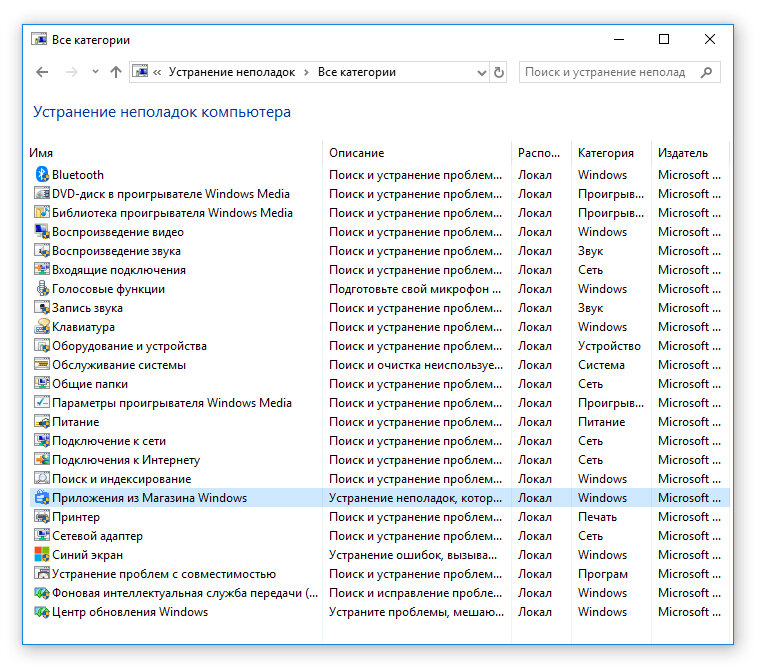Image resolution: width=759 pixels, height=667 pixels.
Task: Click the Питание icon
Action: [x=42, y=421]
